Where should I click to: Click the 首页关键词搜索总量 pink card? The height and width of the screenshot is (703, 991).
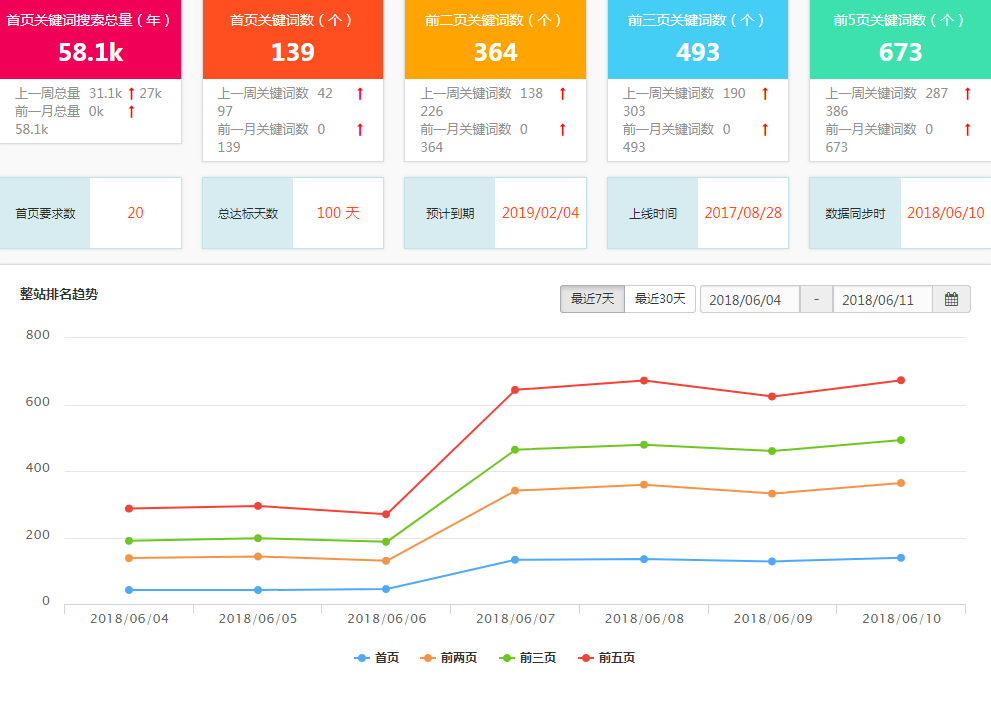[x=89, y=40]
